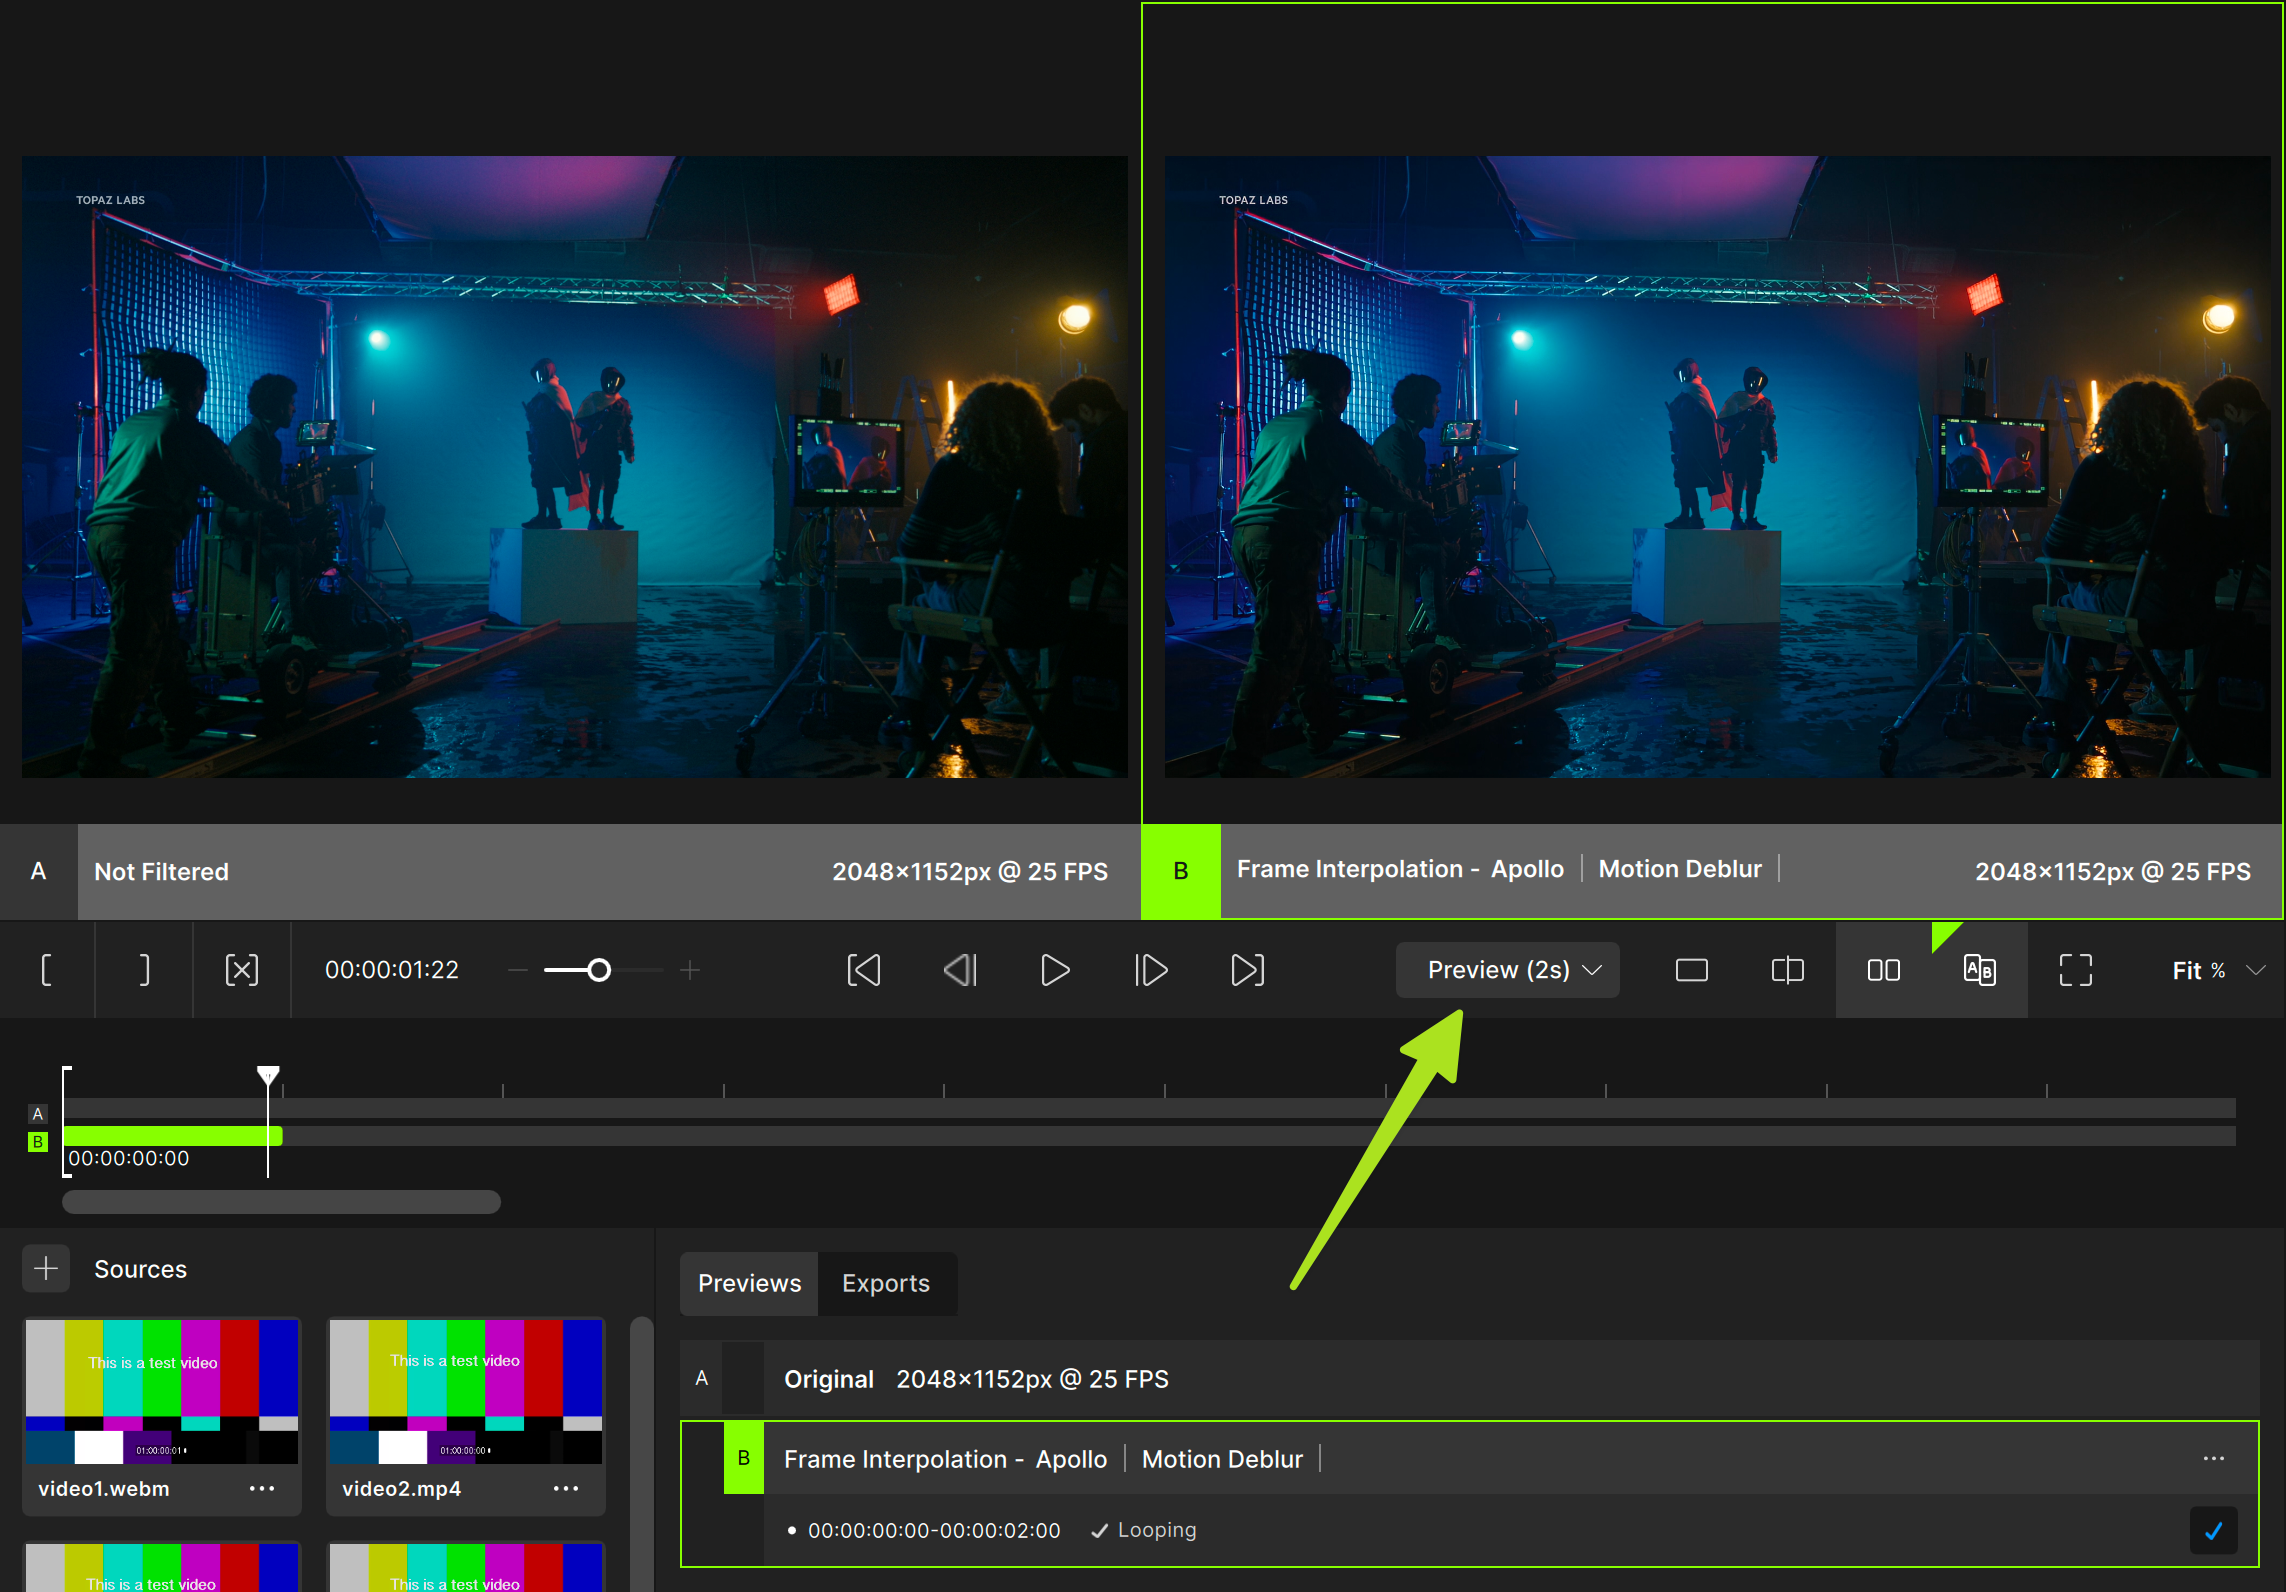Select video2.mp4 thumbnail
Viewport: 2286px width, 1592px height.
[466, 1392]
